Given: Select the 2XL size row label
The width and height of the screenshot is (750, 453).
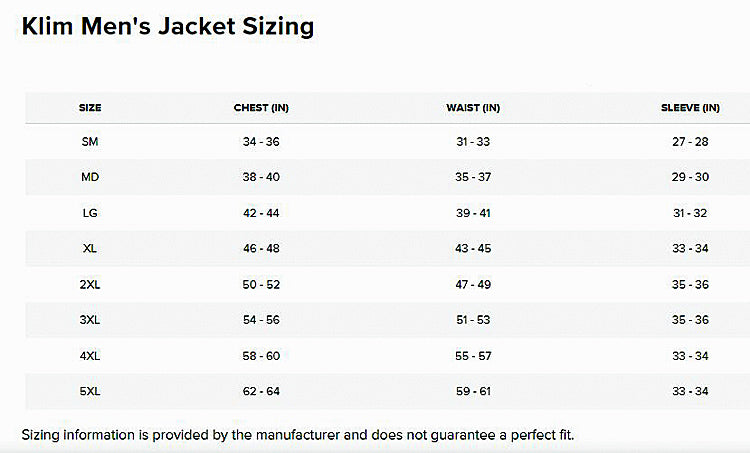Looking at the screenshot, I should [90, 285].
